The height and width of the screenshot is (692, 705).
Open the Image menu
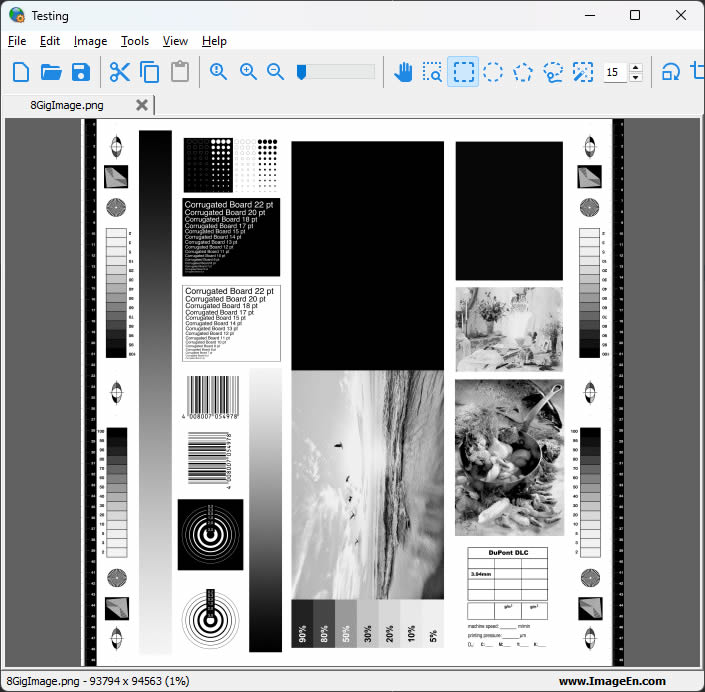click(x=90, y=41)
